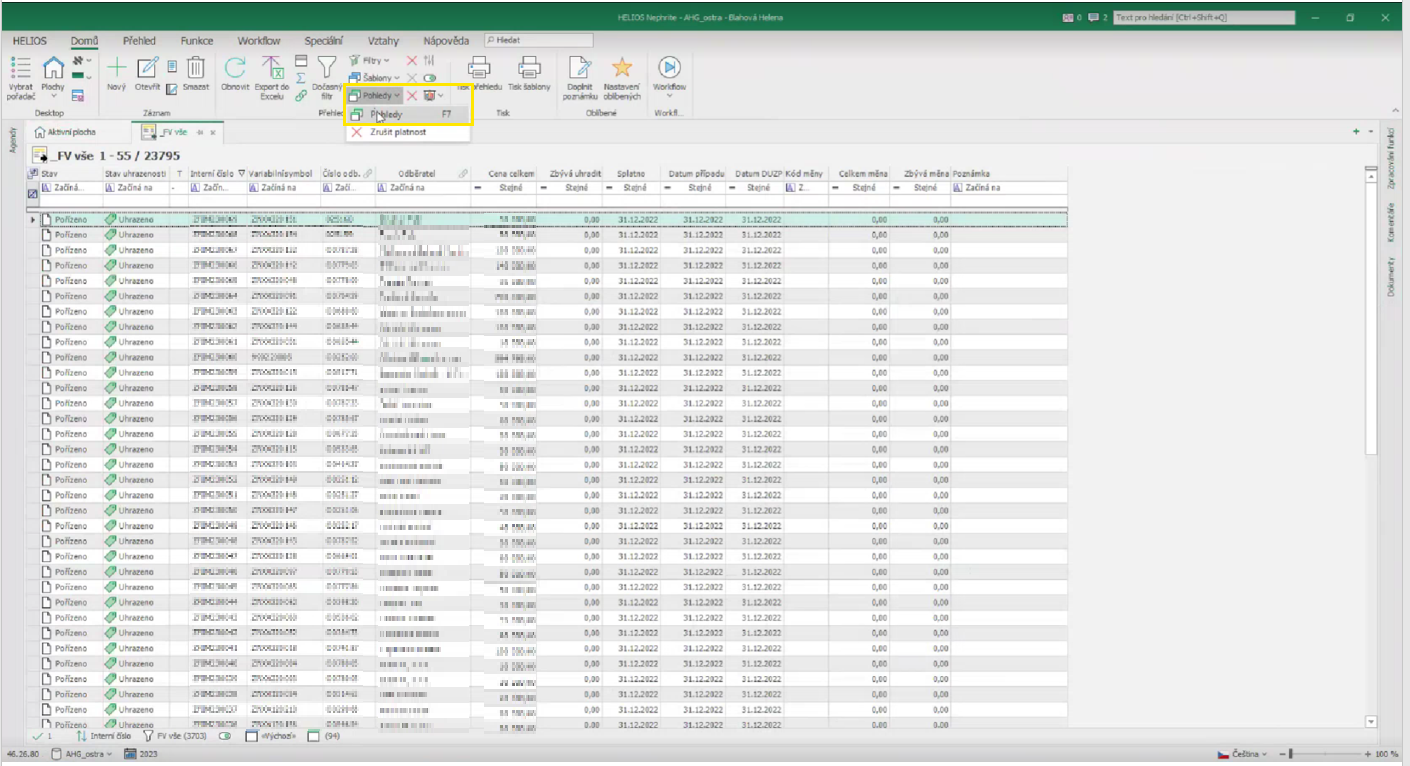Image resolution: width=1410 pixels, height=766 pixels.
Task: Click Export do Excelu icon
Action: click(272, 68)
